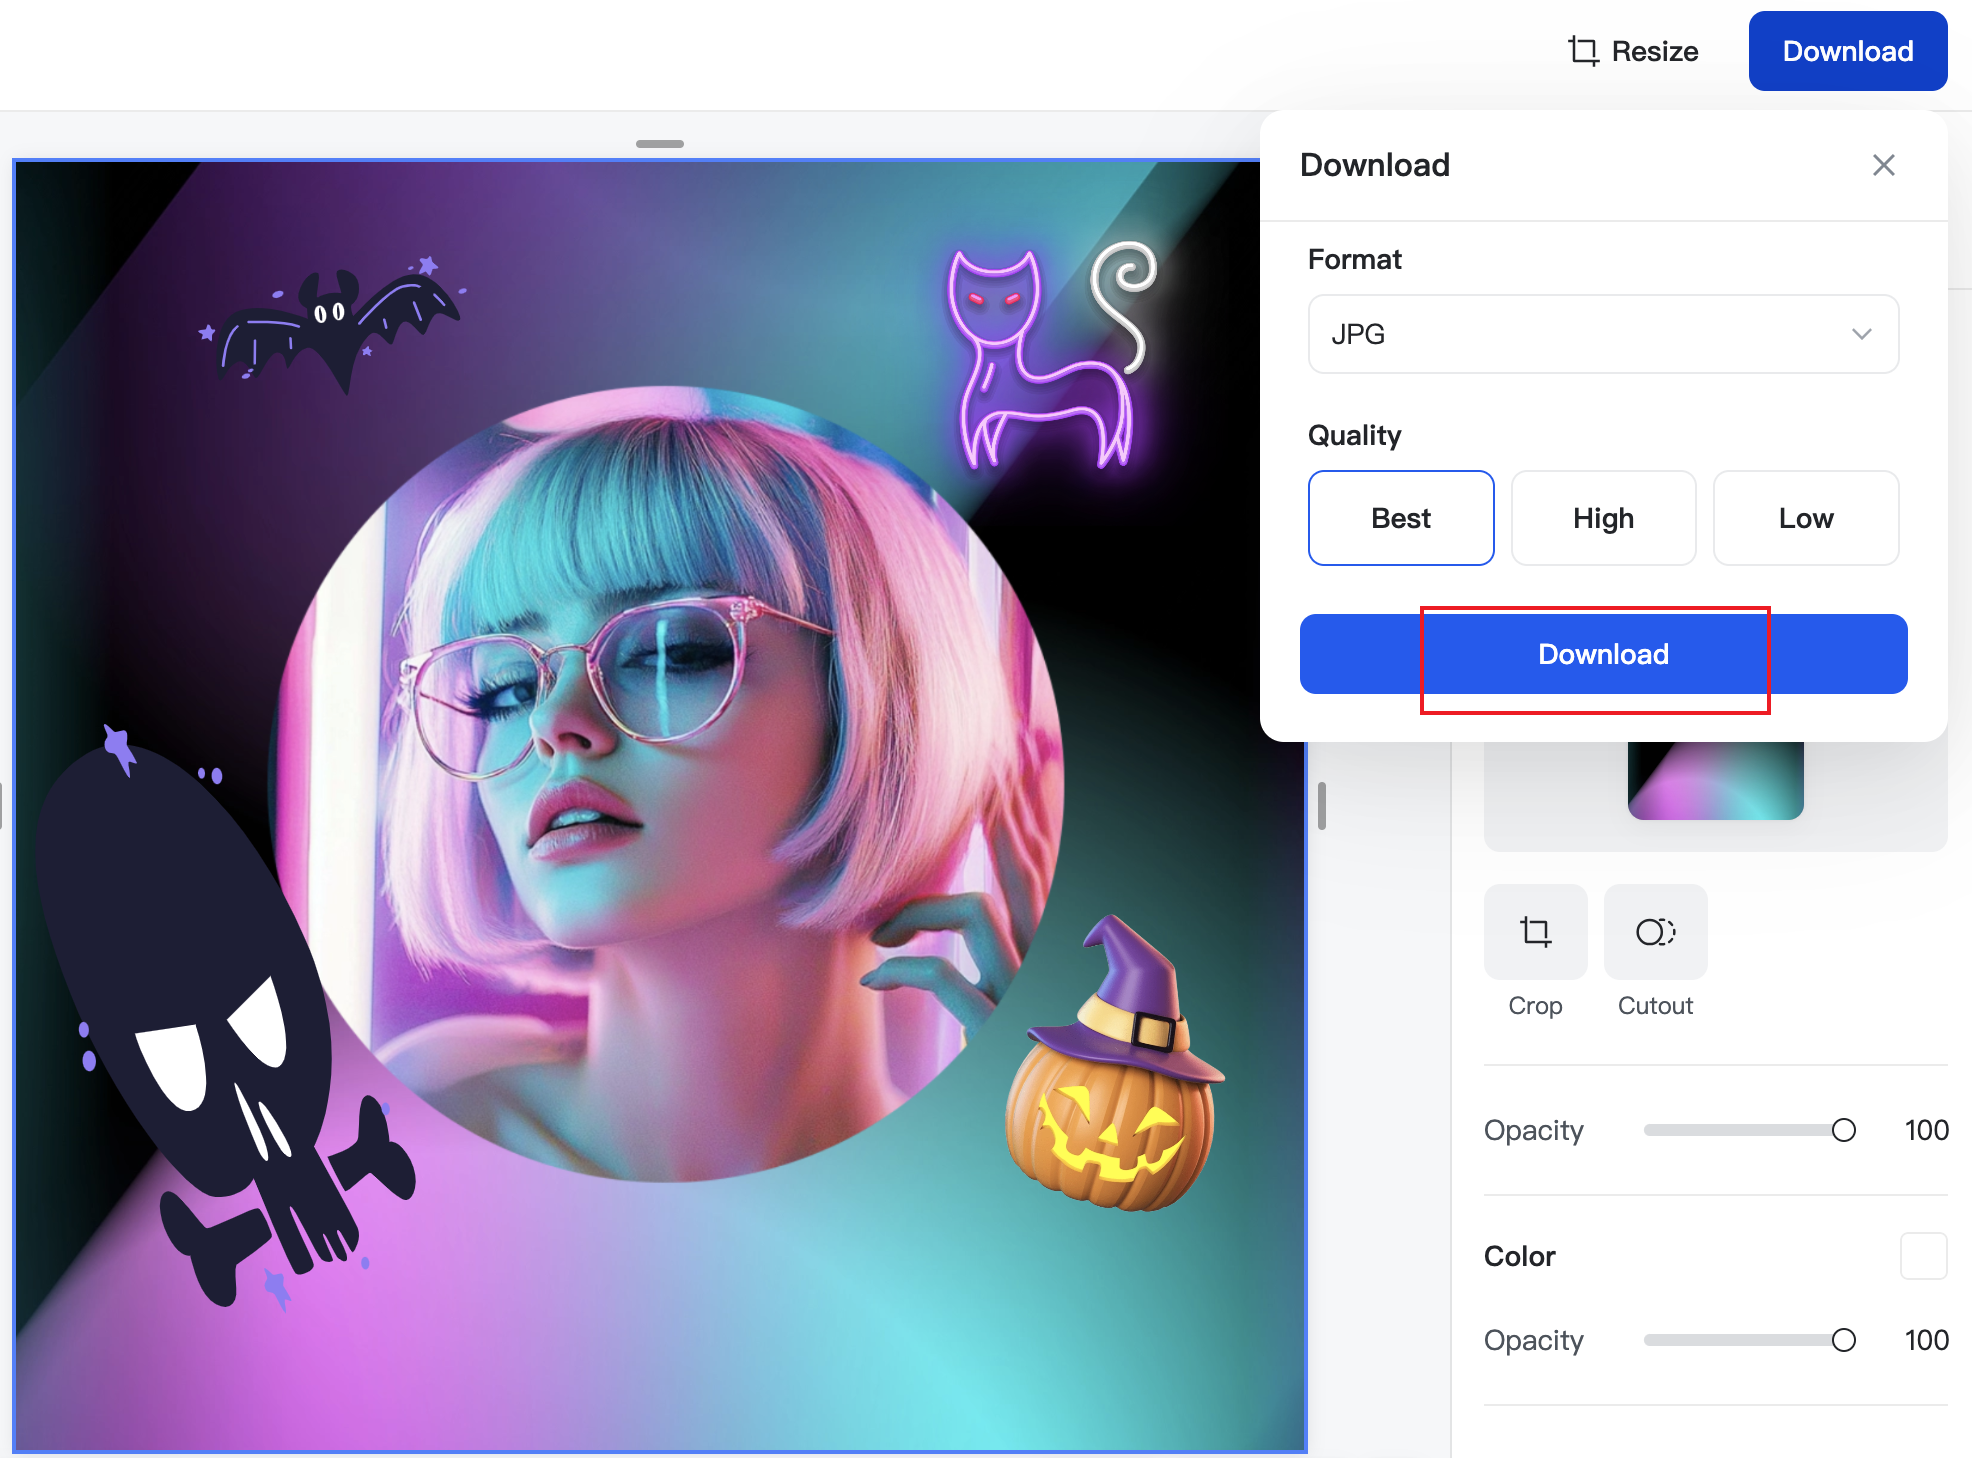Choose High quality option

coord(1603,518)
